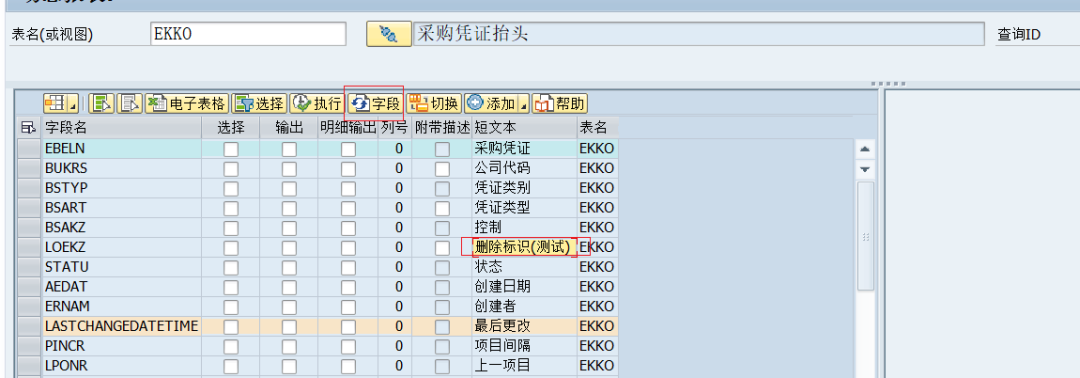This screenshot has width=1080, height=378.
Task: Click the first green list-arrow toolbar icon
Action: click(x=101, y=104)
